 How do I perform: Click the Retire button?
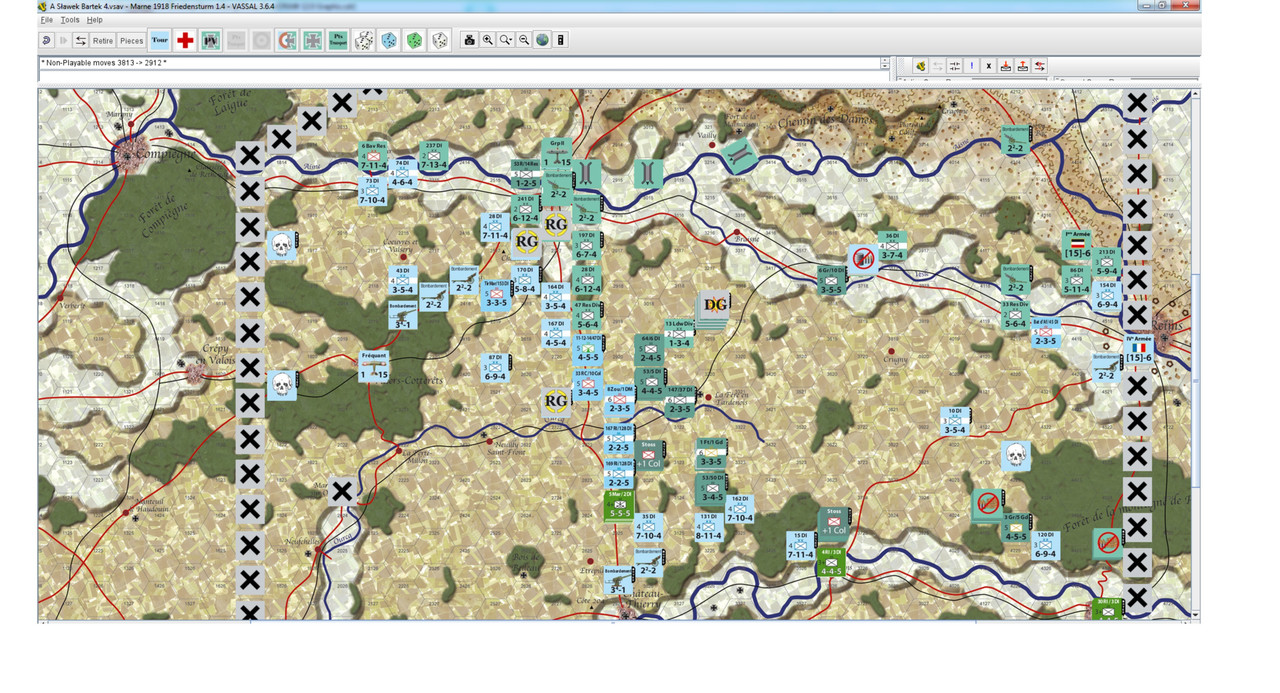tap(103, 40)
